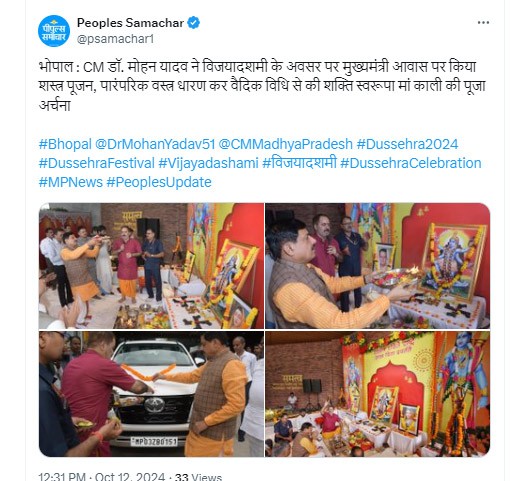Screen dimensions: 510x481
Task: Open top-right photo of aarti before Kali portrait
Action: pos(378,266)
